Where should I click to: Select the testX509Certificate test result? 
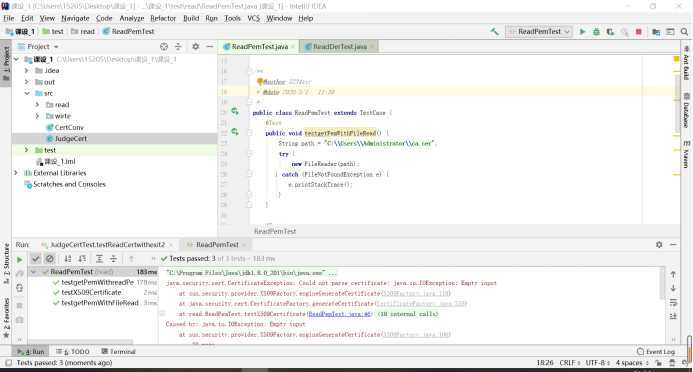pyautogui.click(x=91, y=292)
